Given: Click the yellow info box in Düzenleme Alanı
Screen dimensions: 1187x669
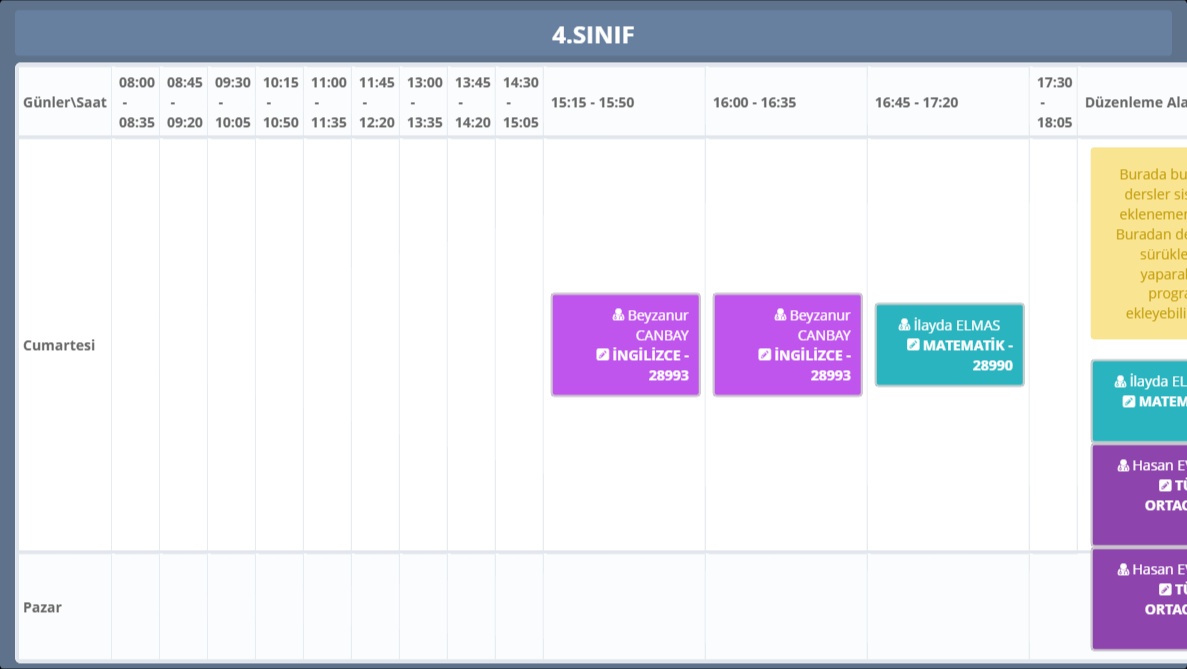Looking at the screenshot, I should (x=1140, y=243).
